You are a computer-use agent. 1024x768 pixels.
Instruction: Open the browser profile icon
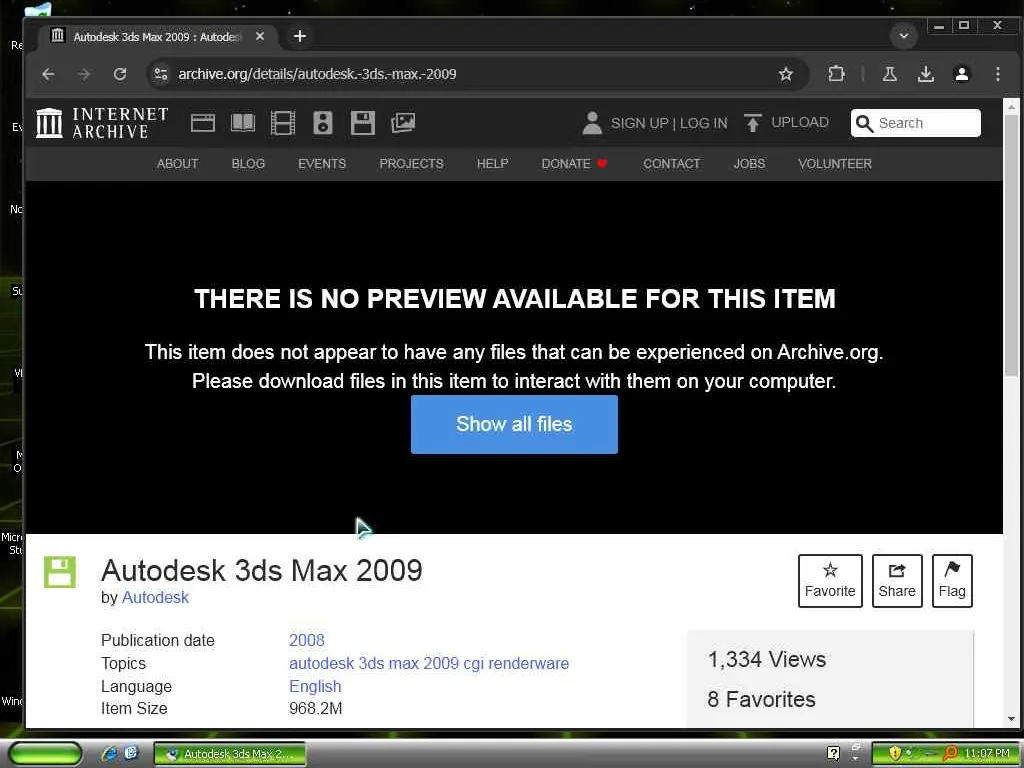(x=961, y=74)
